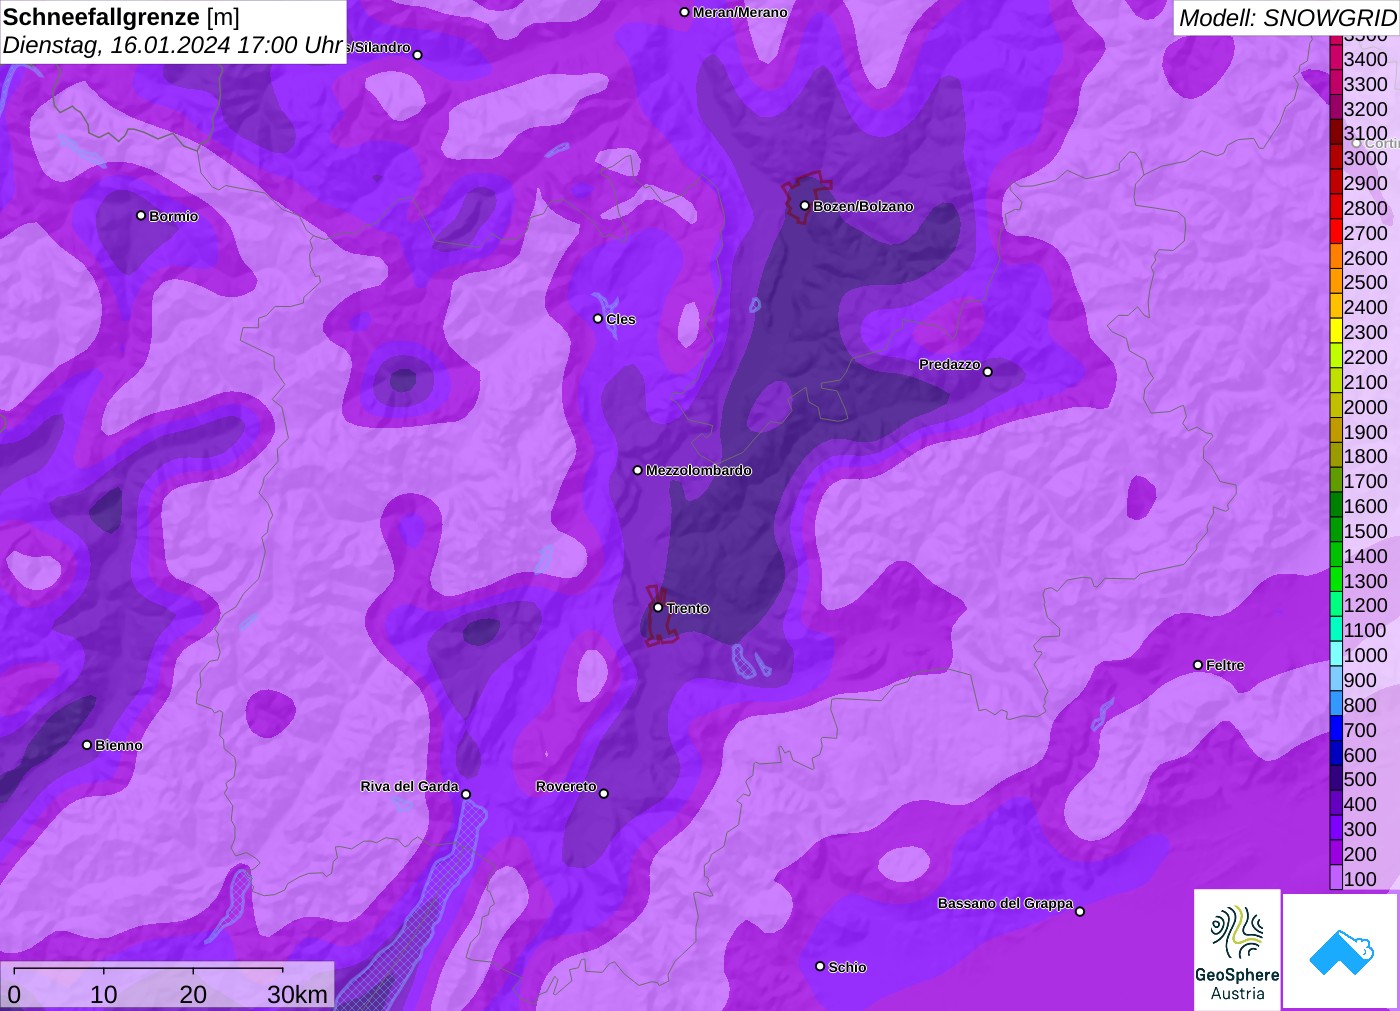The width and height of the screenshot is (1400, 1011).
Task: Click the Riva del Garda marker
Action: (x=466, y=795)
